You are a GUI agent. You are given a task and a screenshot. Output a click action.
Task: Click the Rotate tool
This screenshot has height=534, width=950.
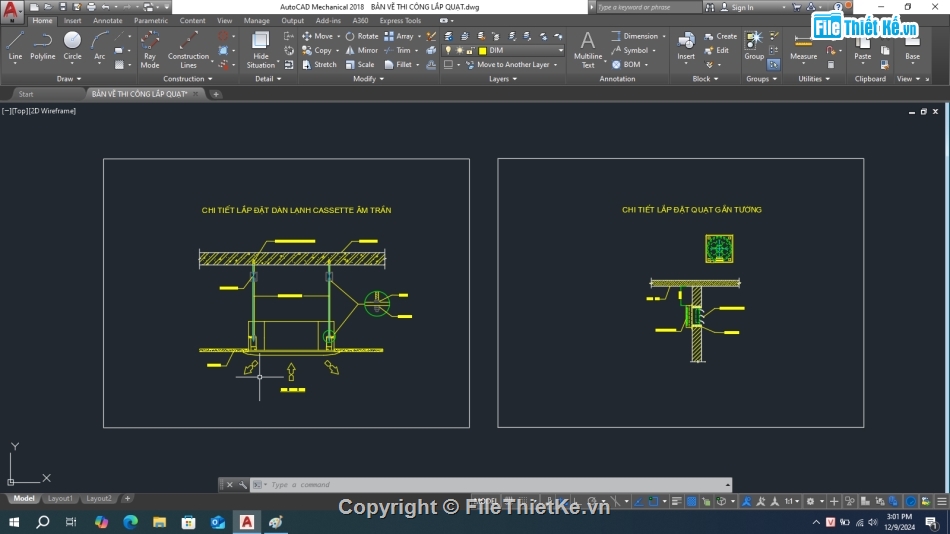[362, 36]
